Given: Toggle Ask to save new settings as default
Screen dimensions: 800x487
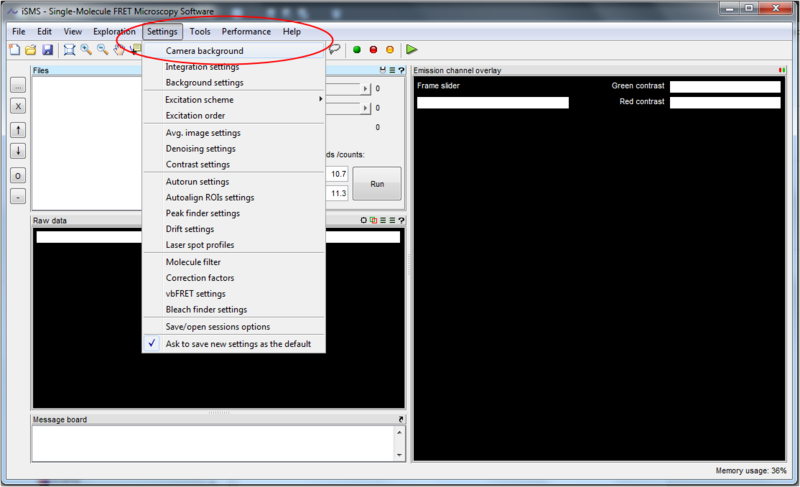Looking at the screenshot, I should pos(238,343).
